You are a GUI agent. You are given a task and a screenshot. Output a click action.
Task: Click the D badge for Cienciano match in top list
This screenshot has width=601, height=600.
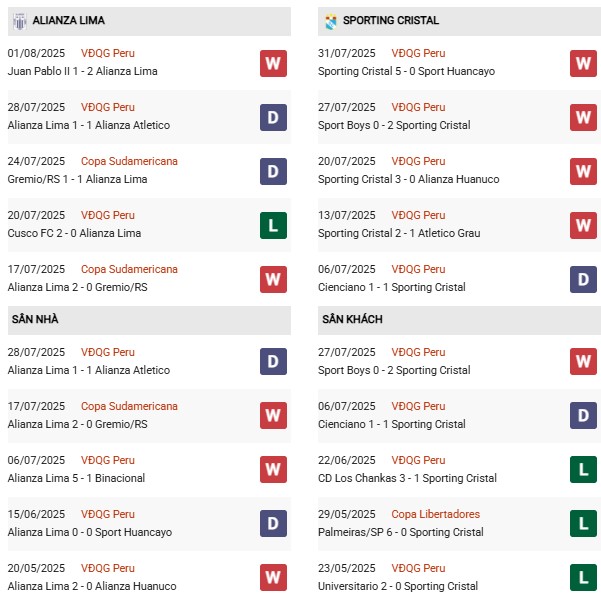pyautogui.click(x=583, y=279)
